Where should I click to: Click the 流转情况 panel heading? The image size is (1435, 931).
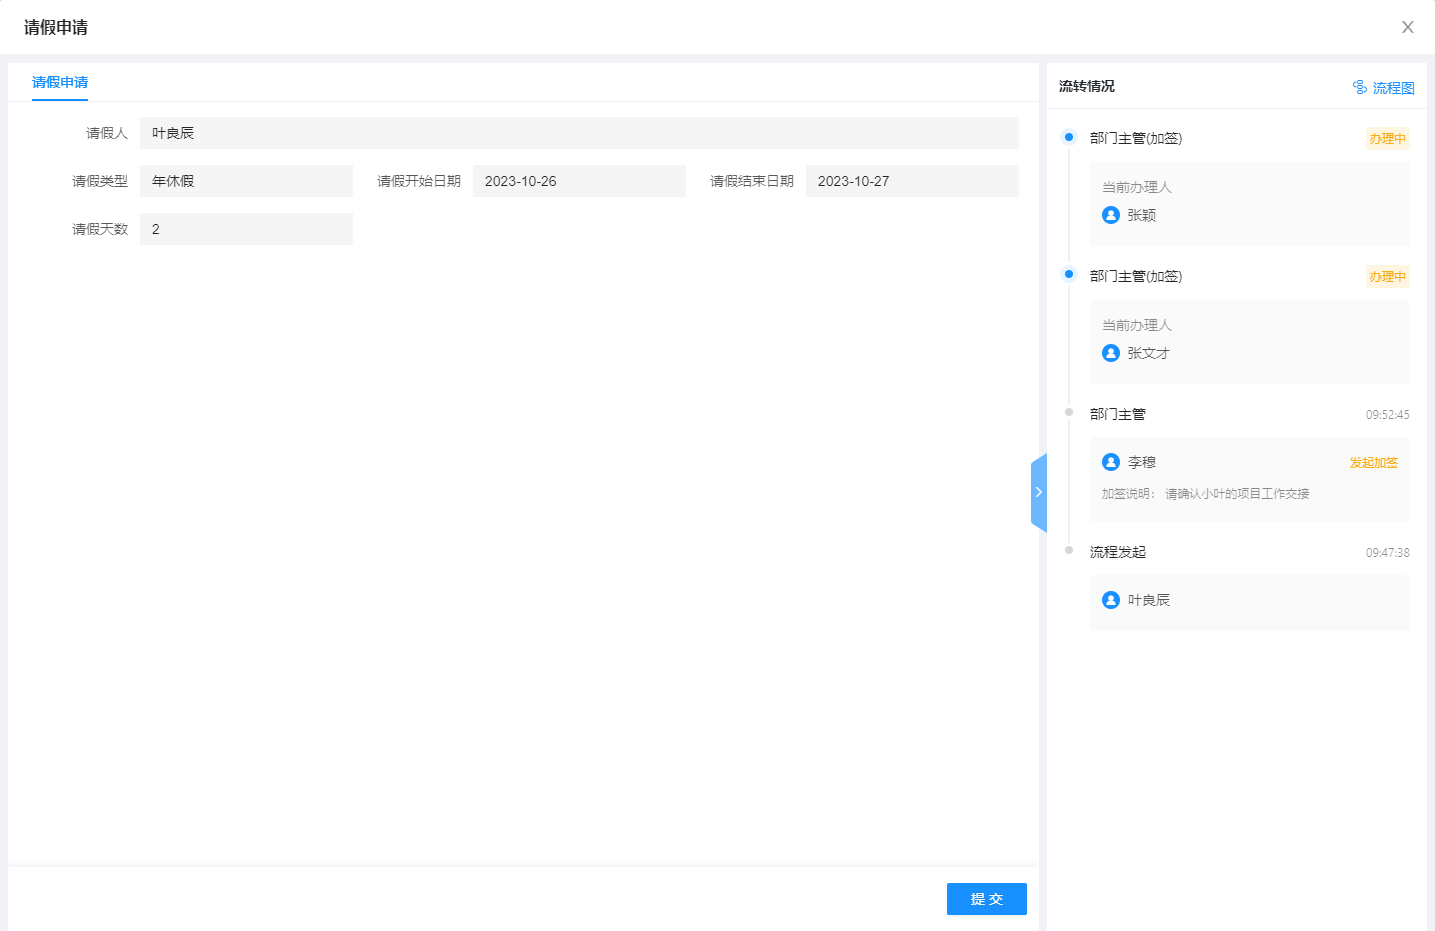tap(1087, 86)
